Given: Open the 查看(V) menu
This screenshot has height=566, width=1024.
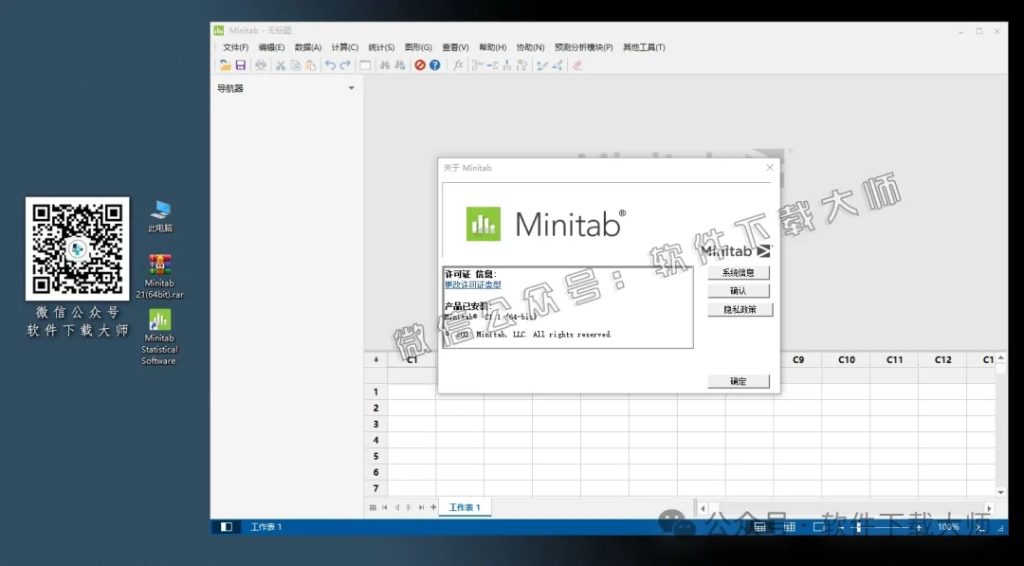Looking at the screenshot, I should 456,48.
